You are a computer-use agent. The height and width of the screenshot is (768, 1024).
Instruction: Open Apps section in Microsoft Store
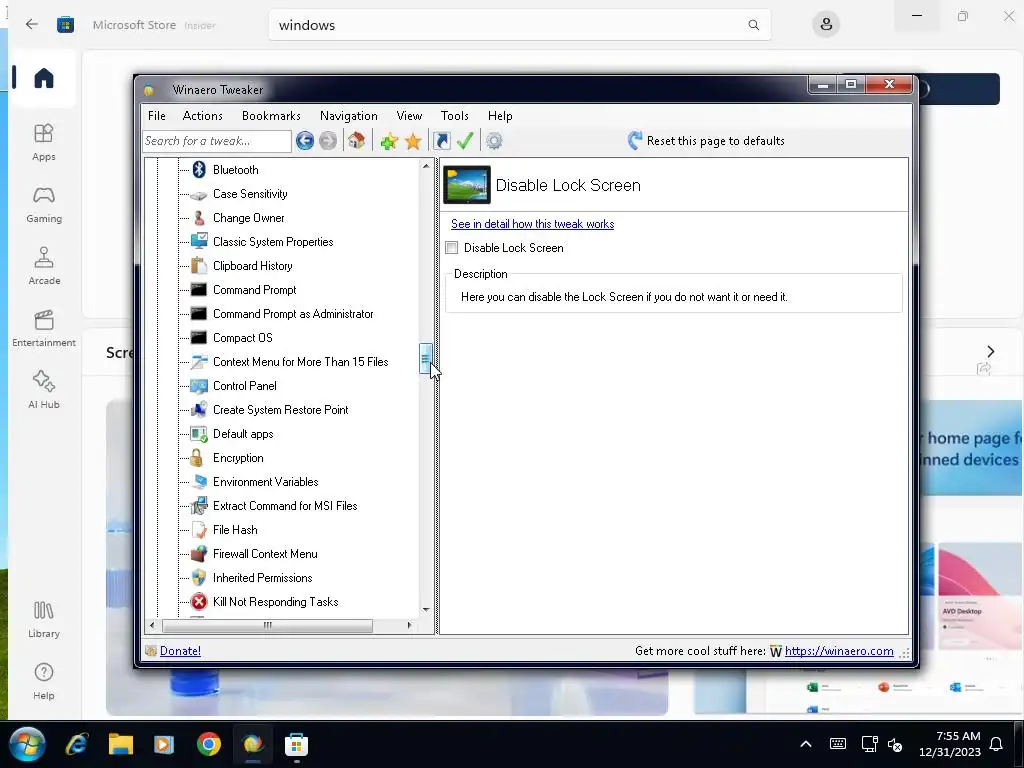click(44, 142)
